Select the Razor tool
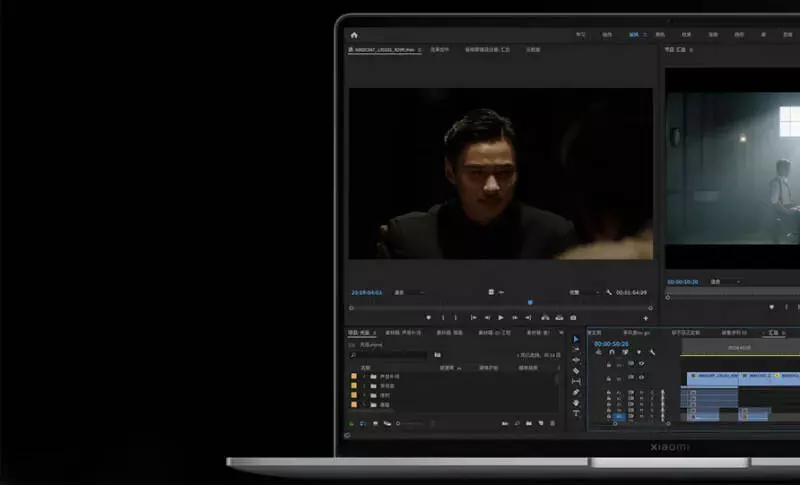Image resolution: width=800 pixels, height=485 pixels. 576,371
